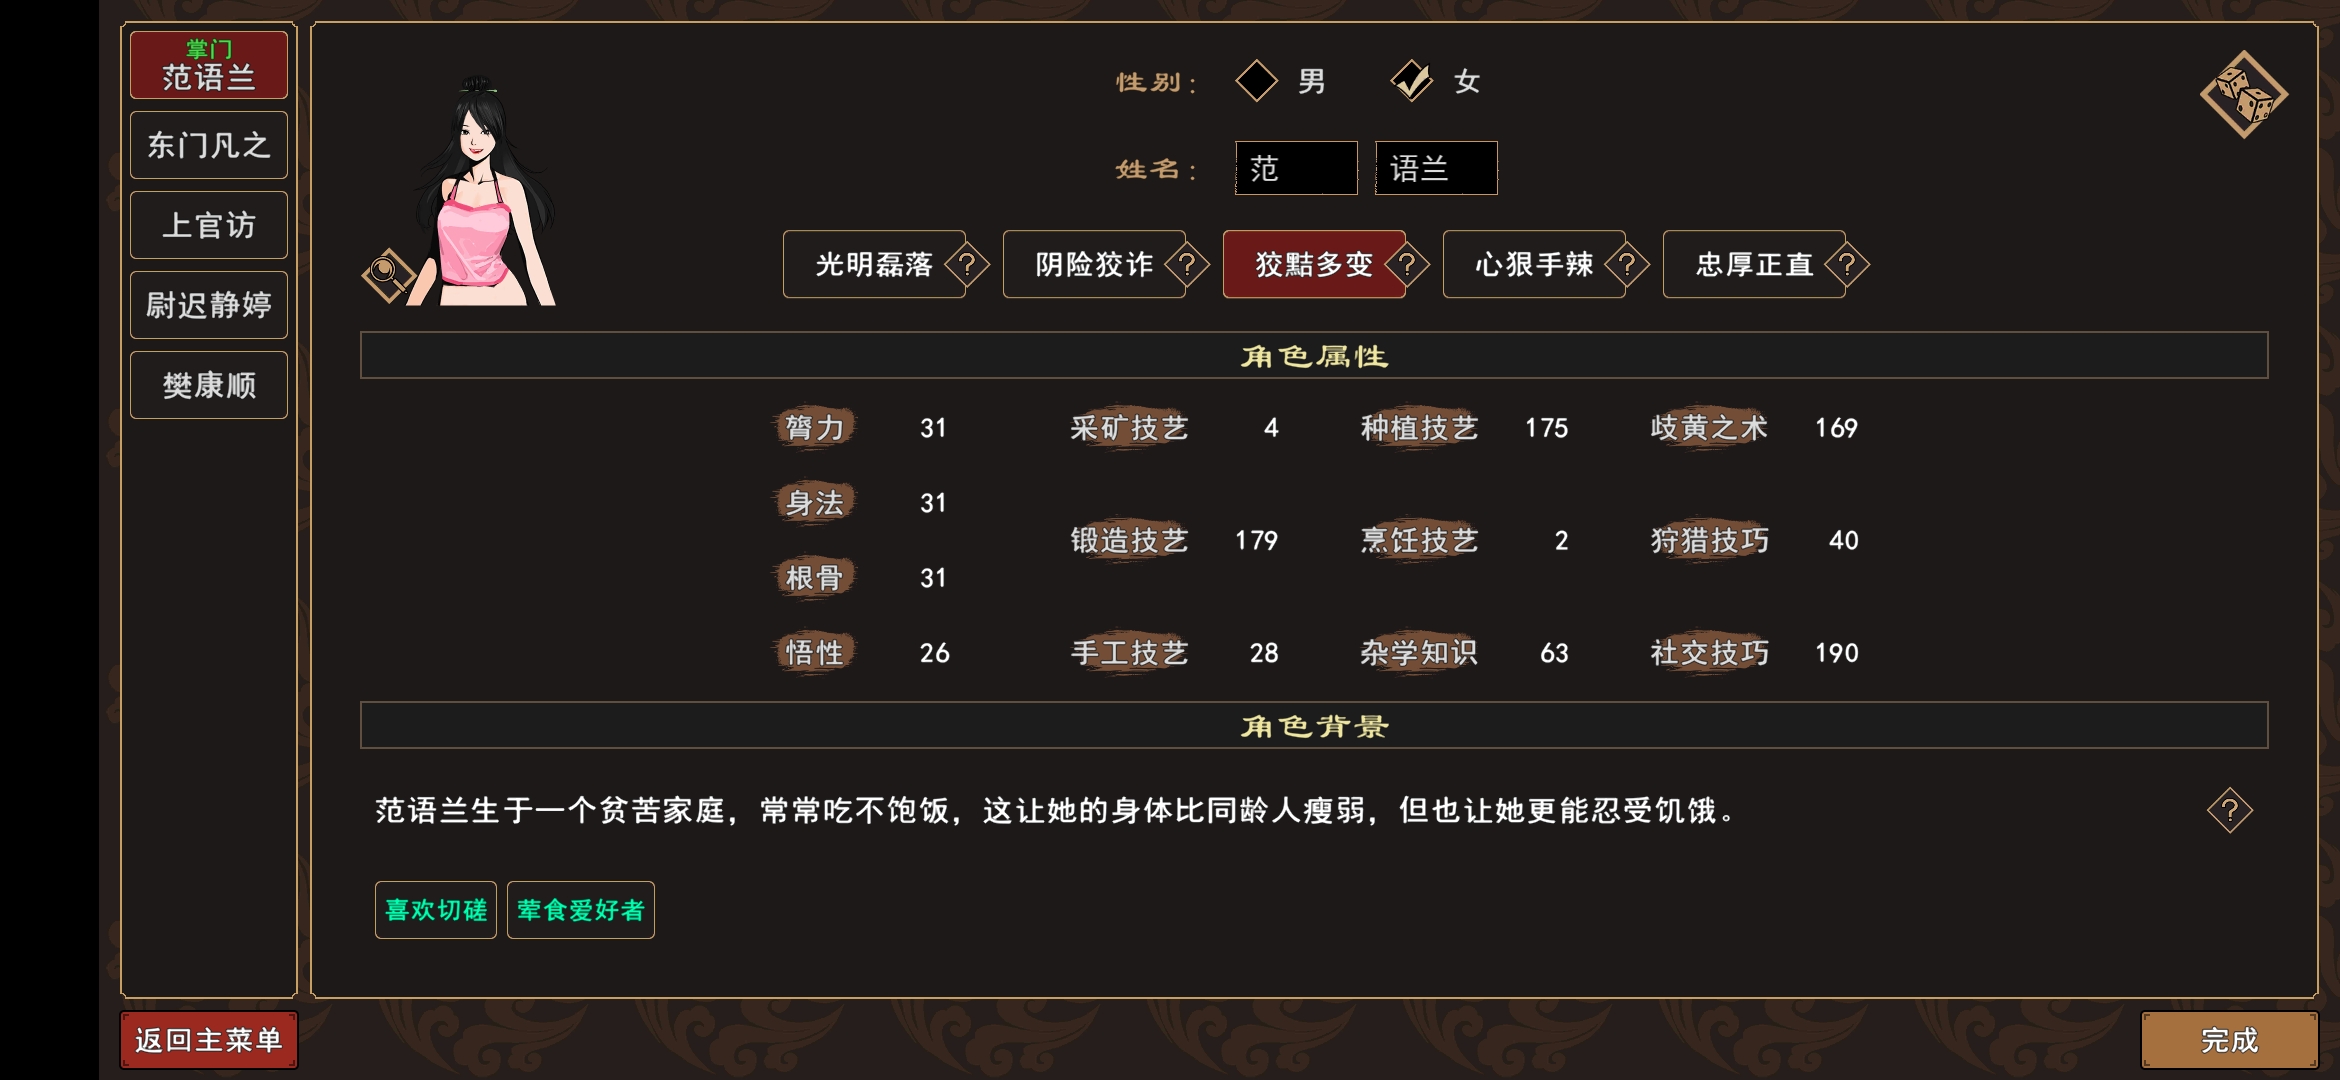Viewport: 2340px width, 1080px height.
Task: View help for 忠厚正直 personality
Action: point(1845,266)
